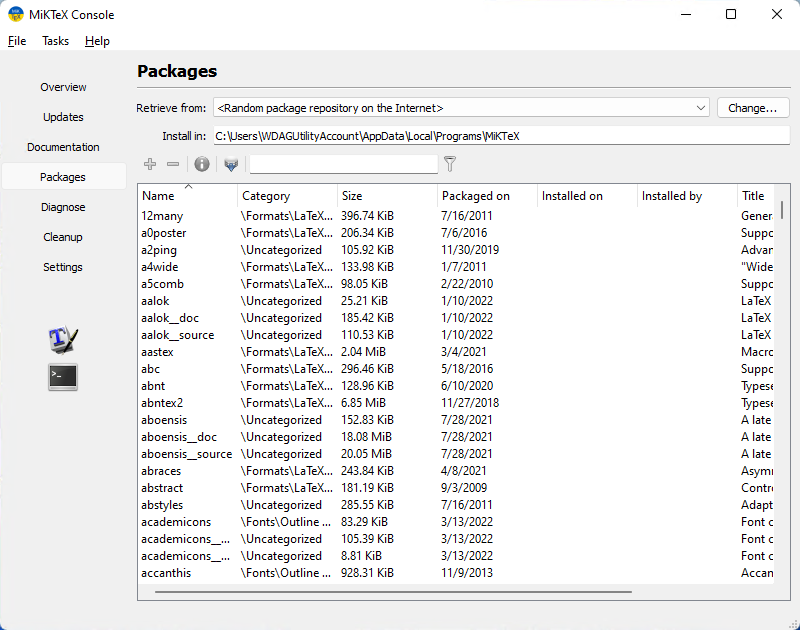This screenshot has width=800, height=630.
Task: Open the repository selection dropdown
Action: point(702,107)
